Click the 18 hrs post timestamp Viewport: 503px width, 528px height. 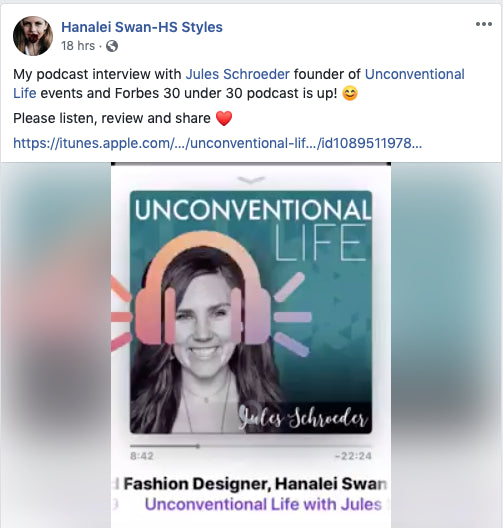tap(78, 46)
